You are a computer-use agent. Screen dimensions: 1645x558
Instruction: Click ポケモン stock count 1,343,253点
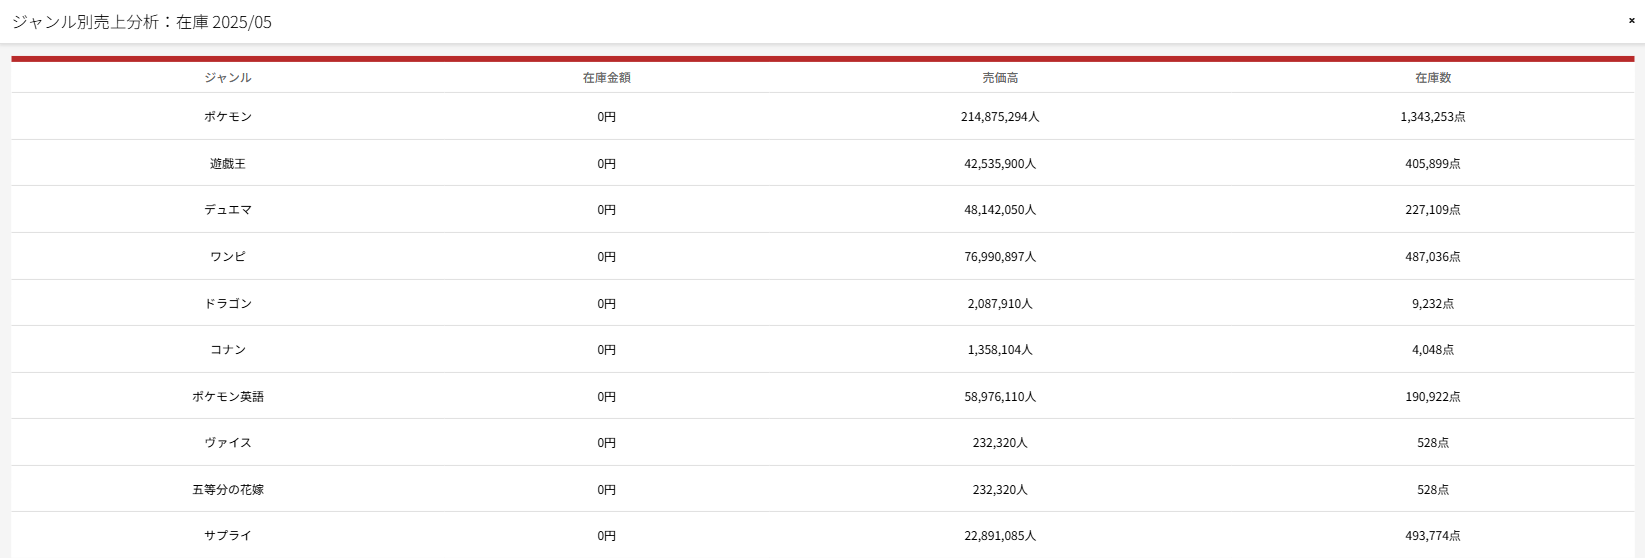point(1432,117)
